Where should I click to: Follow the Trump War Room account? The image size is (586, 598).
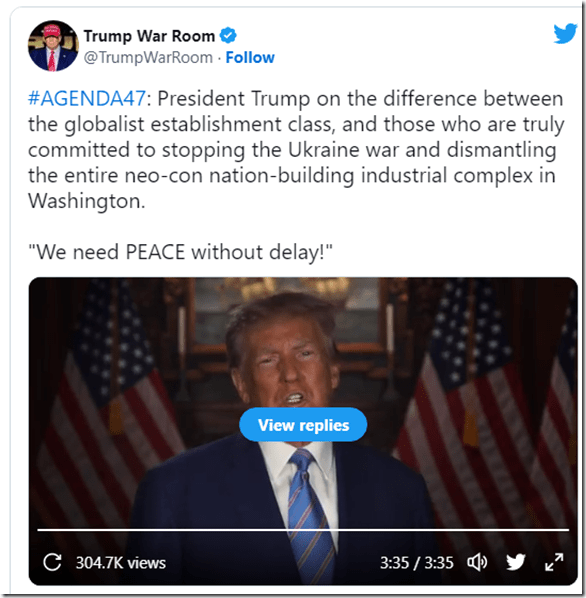coord(250,58)
